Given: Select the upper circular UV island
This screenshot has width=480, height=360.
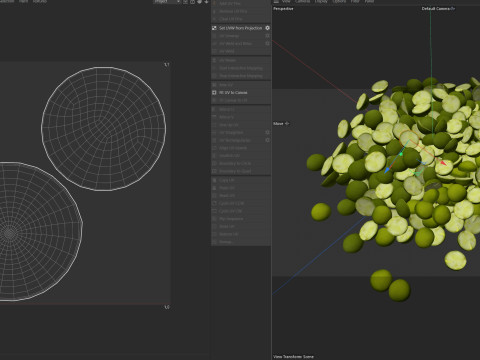Looking at the screenshot, I should pyautogui.click(x=104, y=129).
